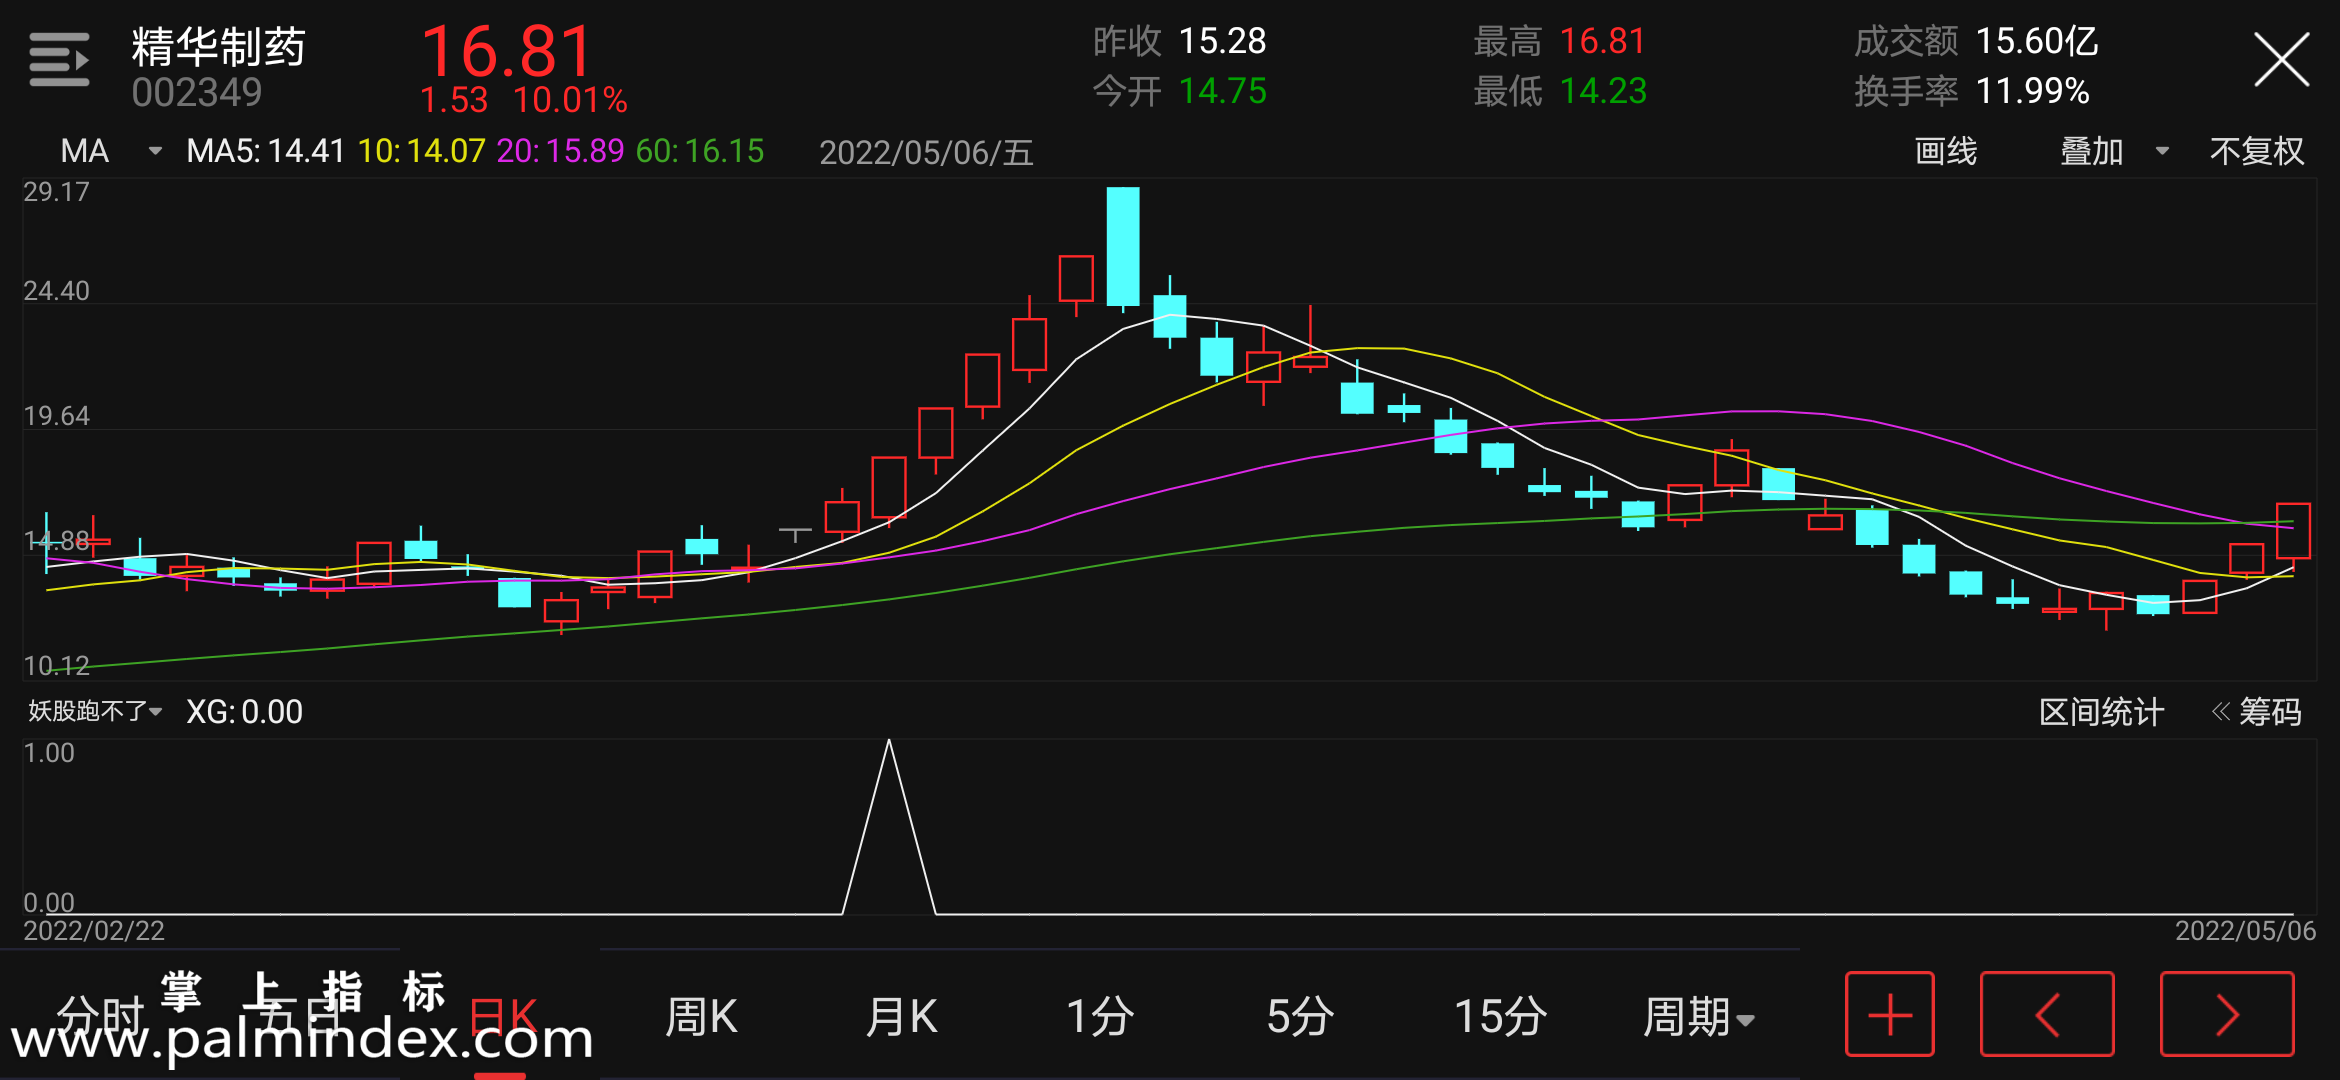Click the end date 2022/05/06 label
The width and height of the screenshot is (2340, 1080).
tap(2245, 931)
